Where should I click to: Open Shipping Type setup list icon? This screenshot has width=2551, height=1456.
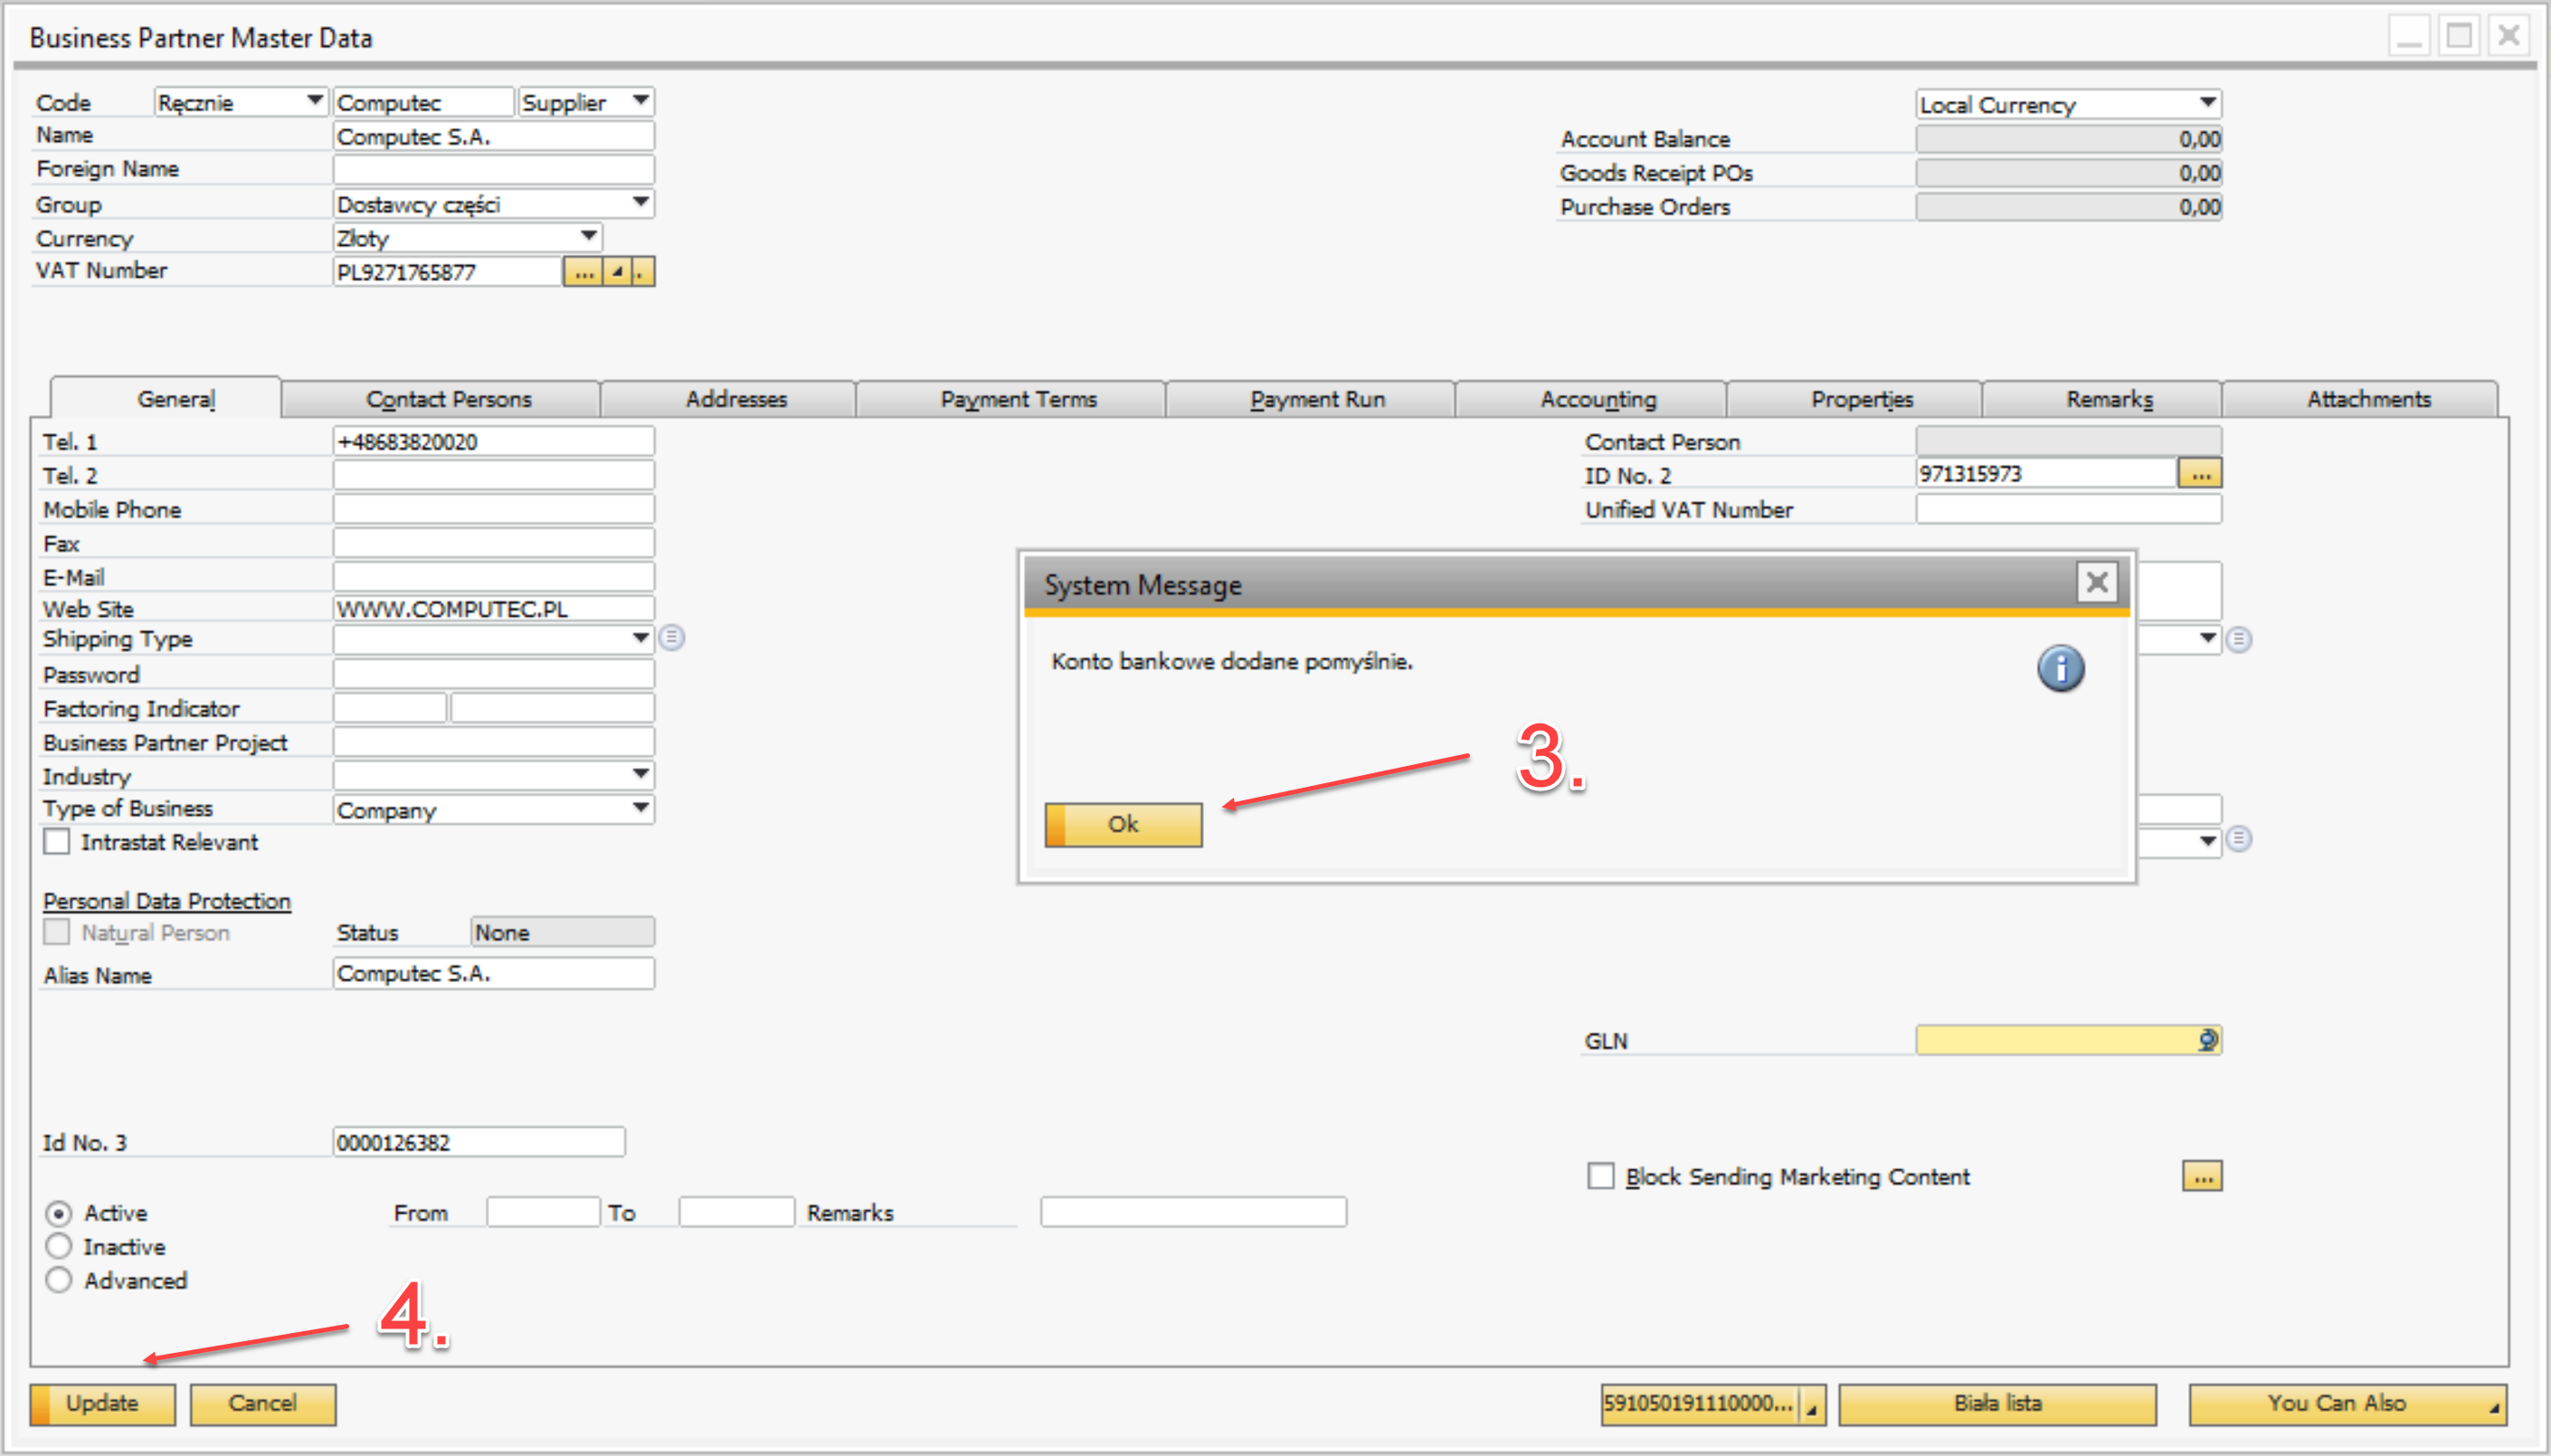click(672, 637)
